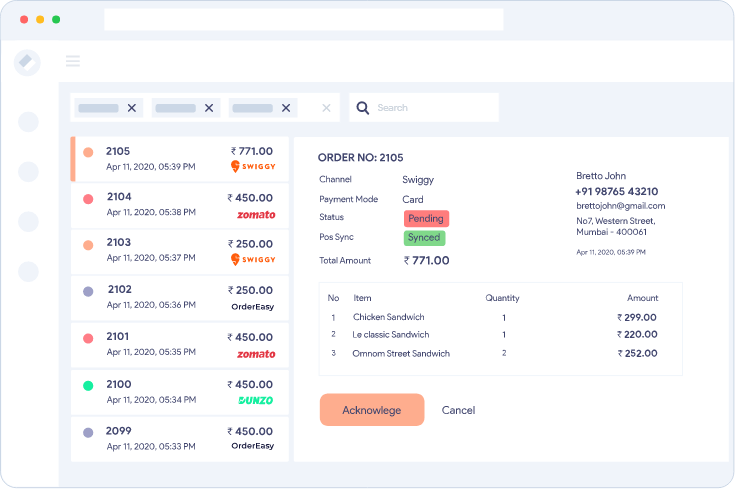Select order 2103 in the list
The image size is (735, 489).
click(180, 250)
